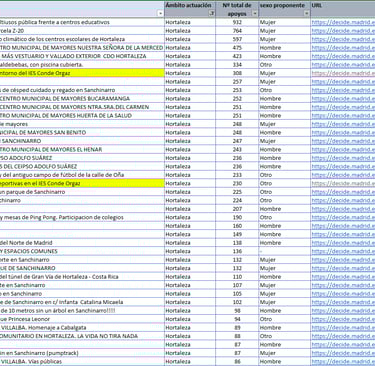Follow the URL link in the 190 apoyos row

(x=343, y=218)
